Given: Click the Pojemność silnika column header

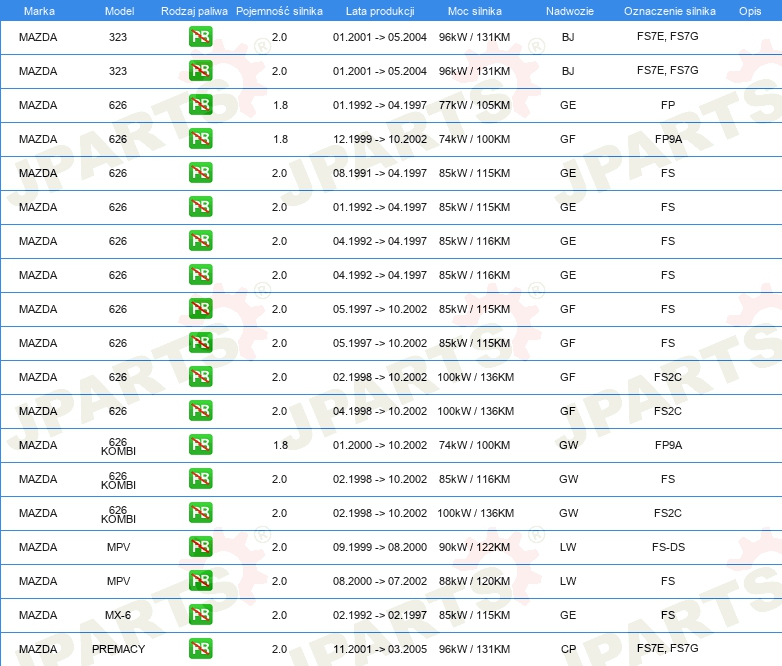Looking at the screenshot, I should point(279,11).
